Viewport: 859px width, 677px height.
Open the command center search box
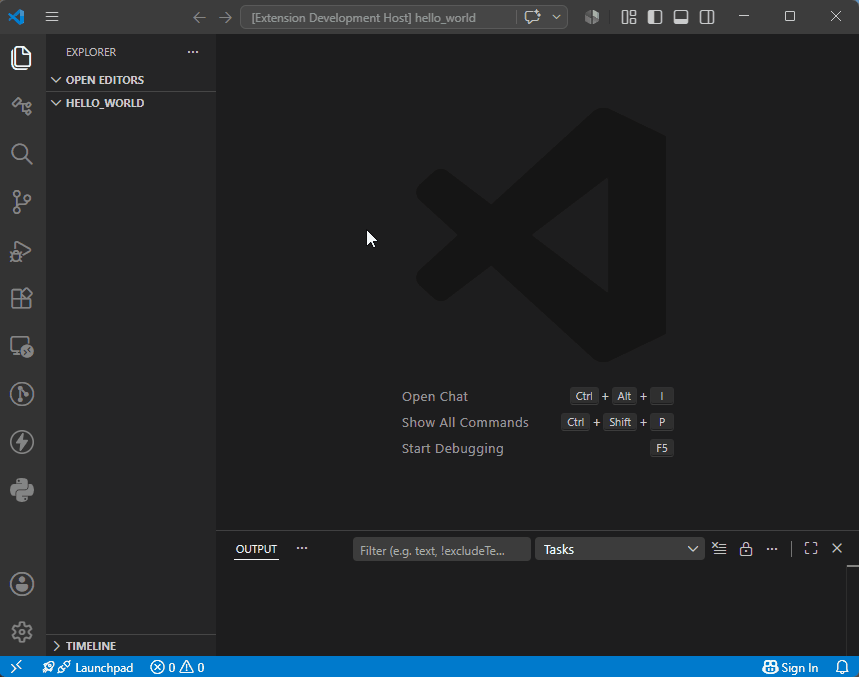tap(378, 18)
